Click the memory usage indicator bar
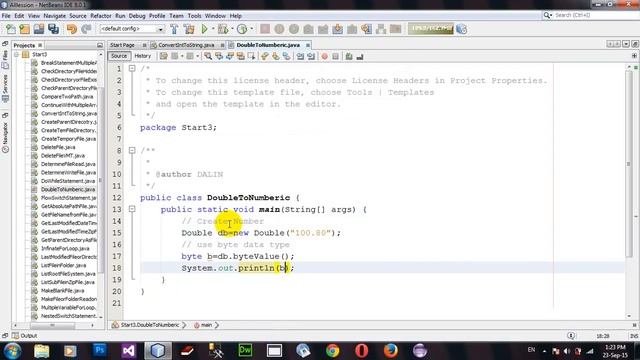Image resolution: width=640 pixels, height=360 pixels. tap(431, 29)
